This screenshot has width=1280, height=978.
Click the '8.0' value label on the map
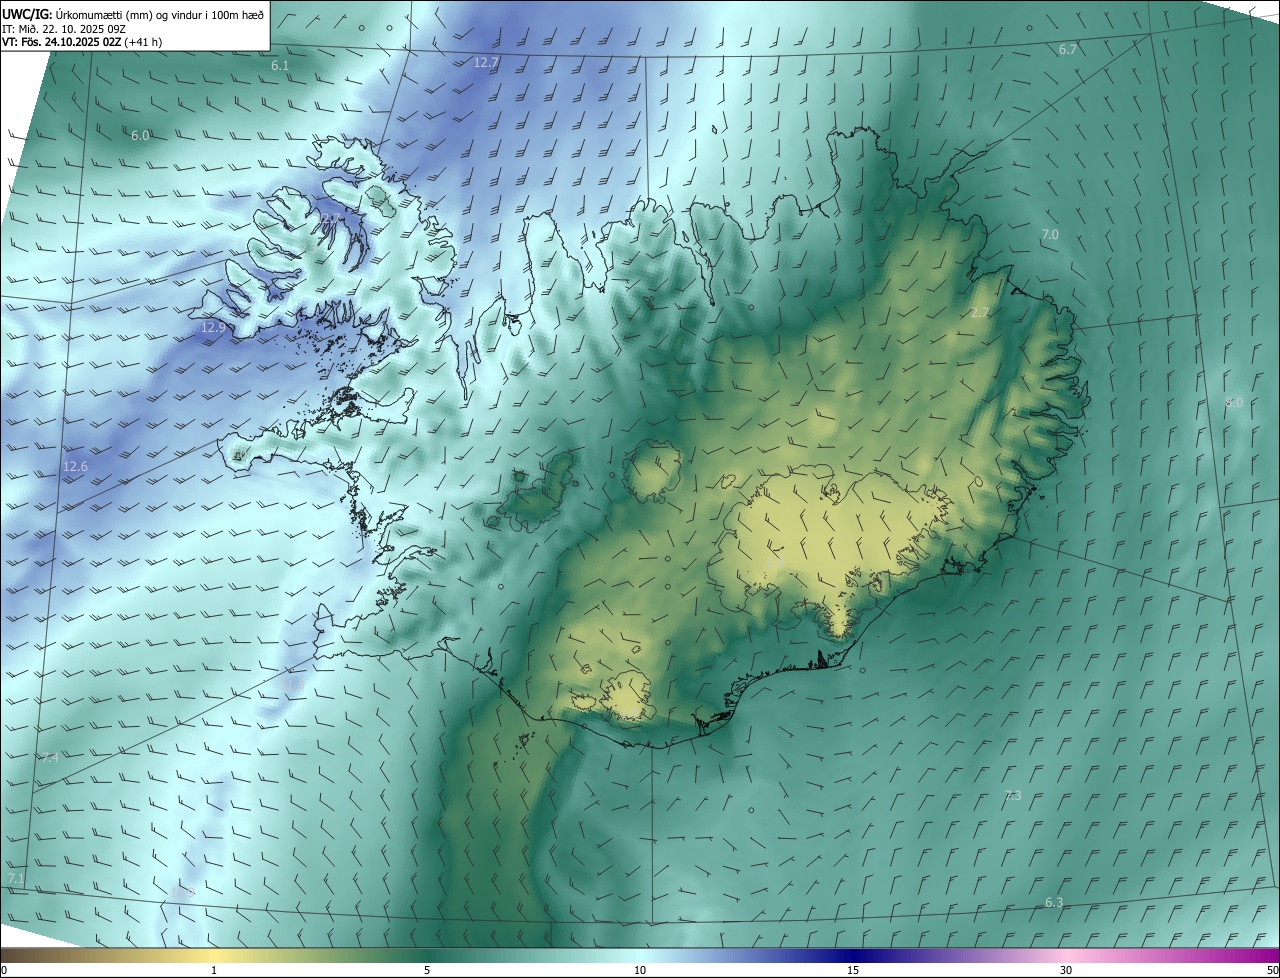coord(1234,402)
